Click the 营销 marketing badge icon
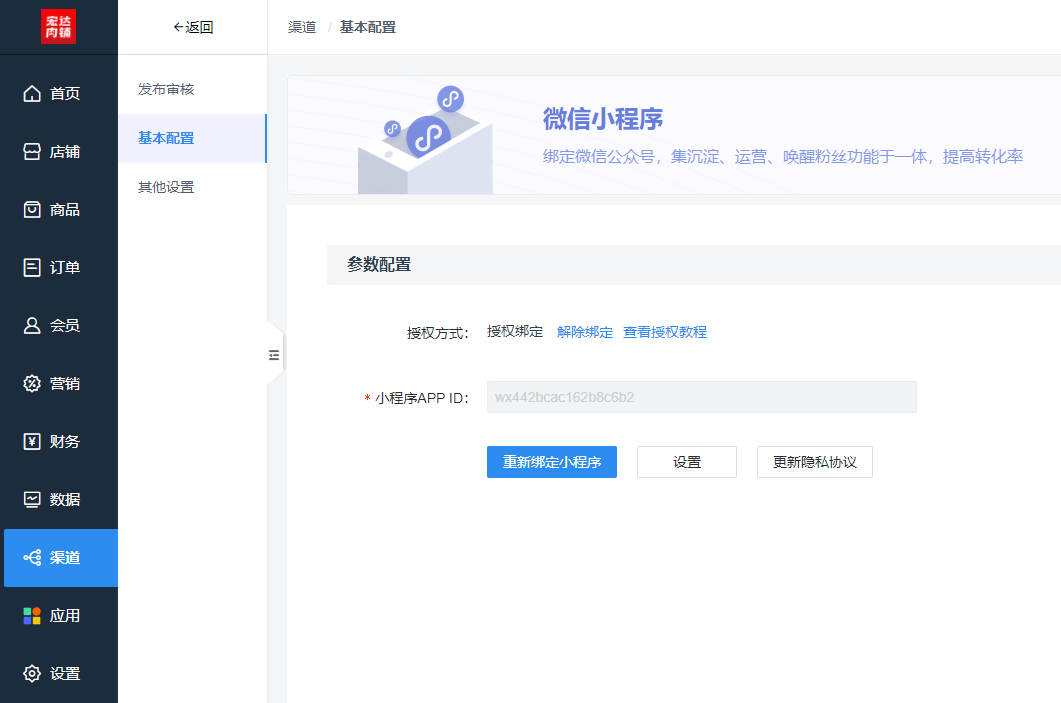The height and width of the screenshot is (703, 1061). coord(32,384)
